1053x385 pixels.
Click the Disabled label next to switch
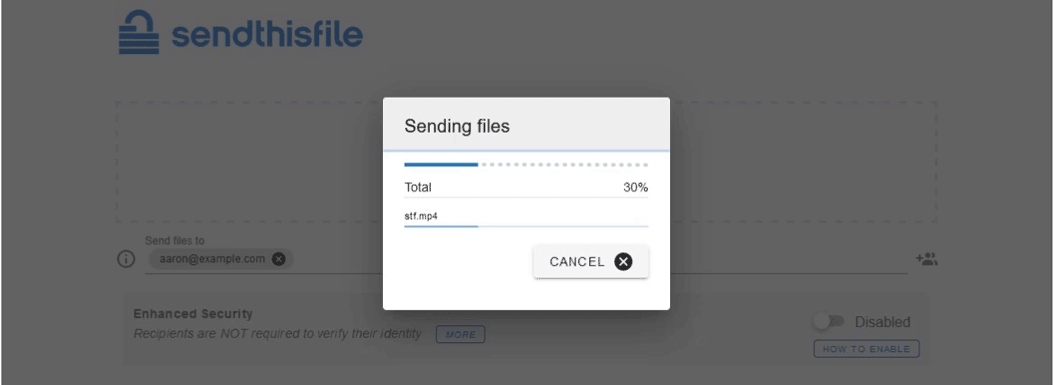click(882, 322)
